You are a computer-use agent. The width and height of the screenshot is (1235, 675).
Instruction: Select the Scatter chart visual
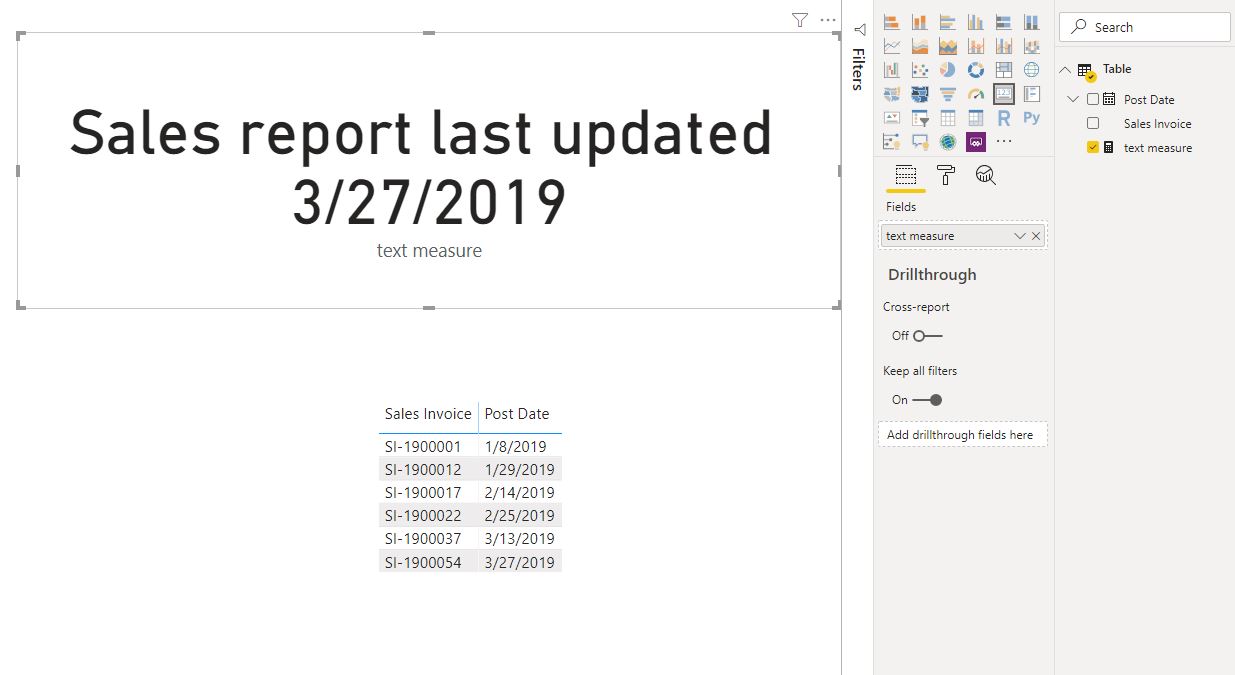pyautogui.click(x=920, y=70)
